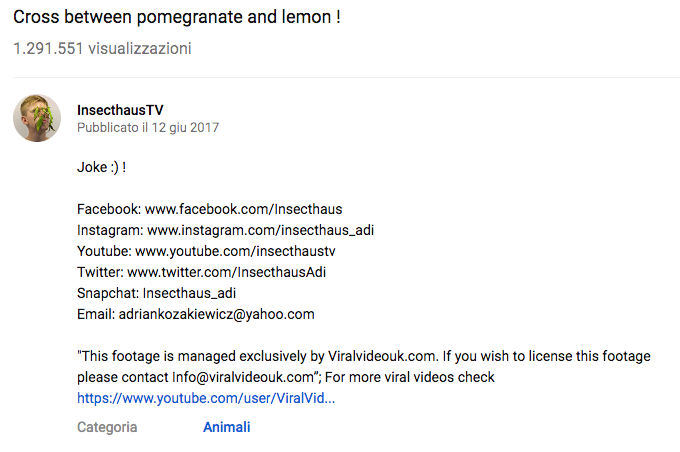Viewport: 680px width, 452px height.
Task: Click the Categoria label
Action: (107, 427)
